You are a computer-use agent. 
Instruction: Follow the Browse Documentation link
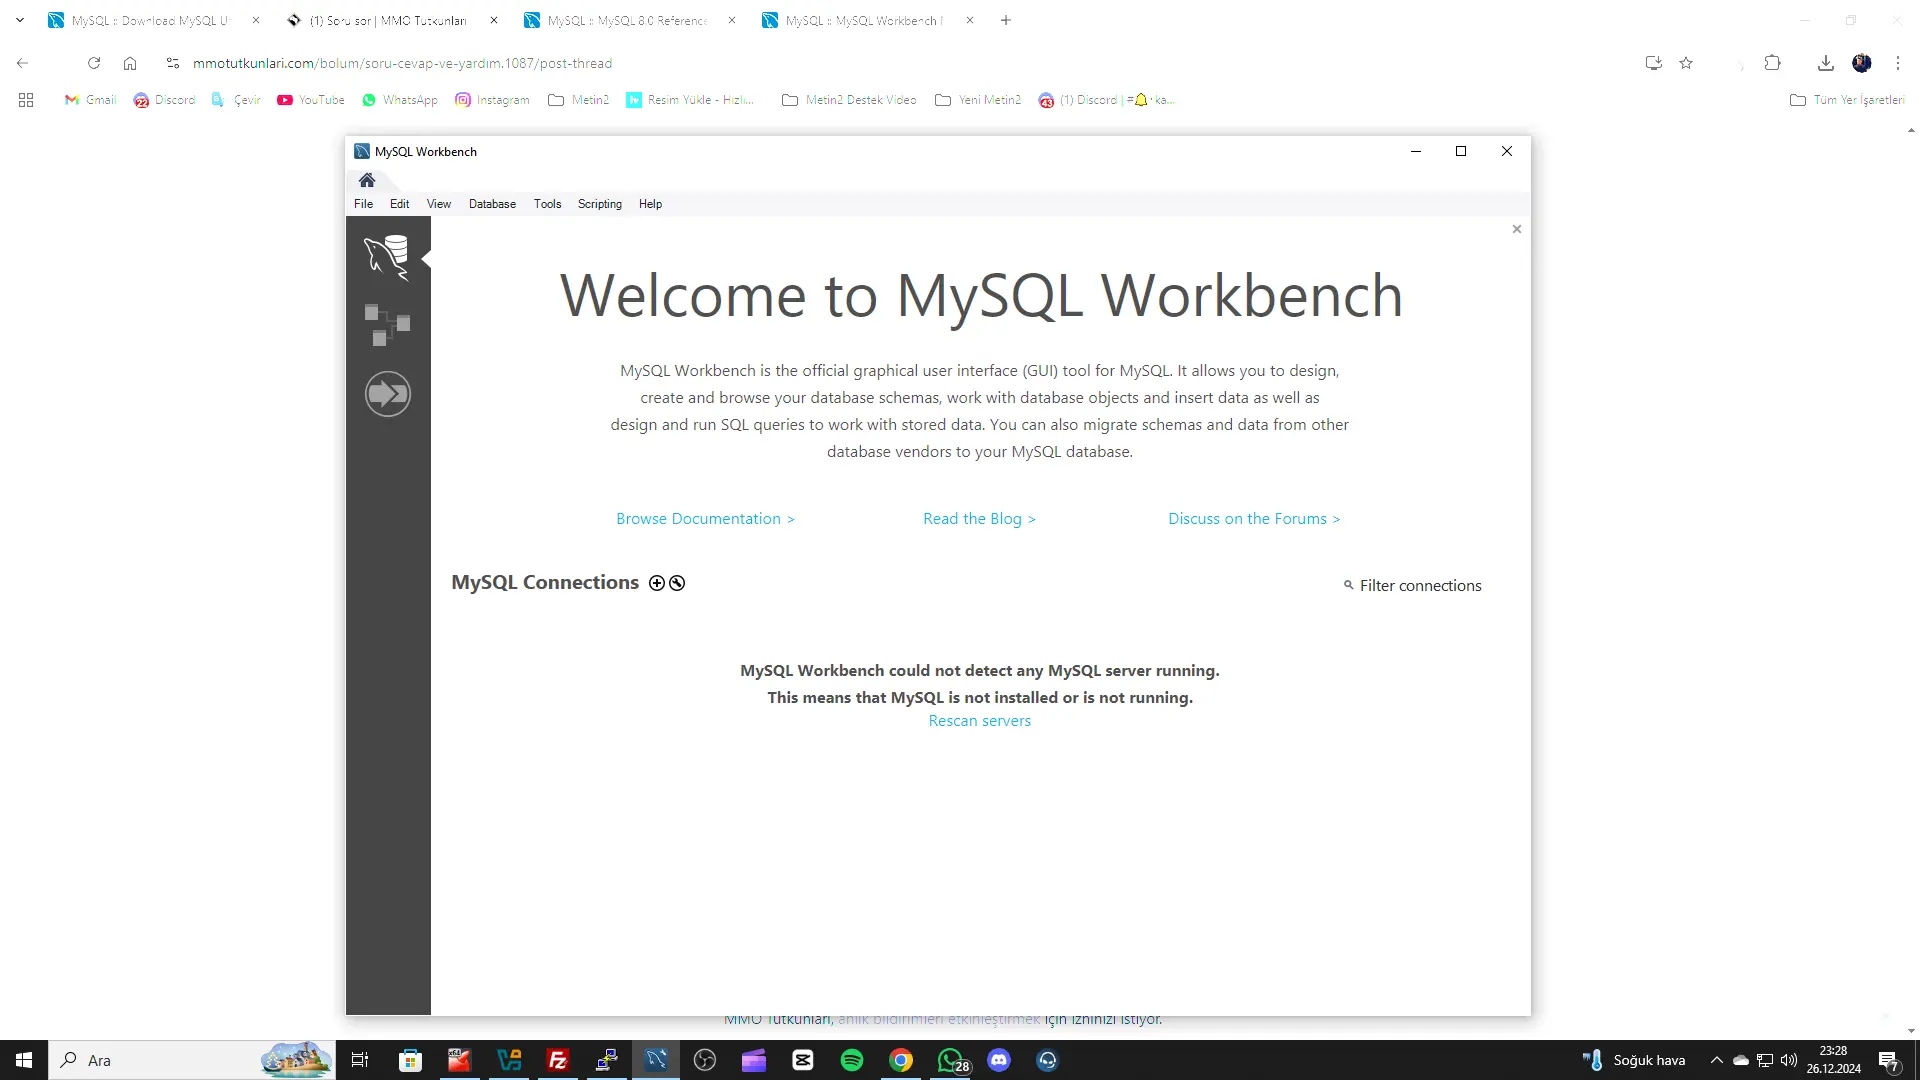[705, 518]
